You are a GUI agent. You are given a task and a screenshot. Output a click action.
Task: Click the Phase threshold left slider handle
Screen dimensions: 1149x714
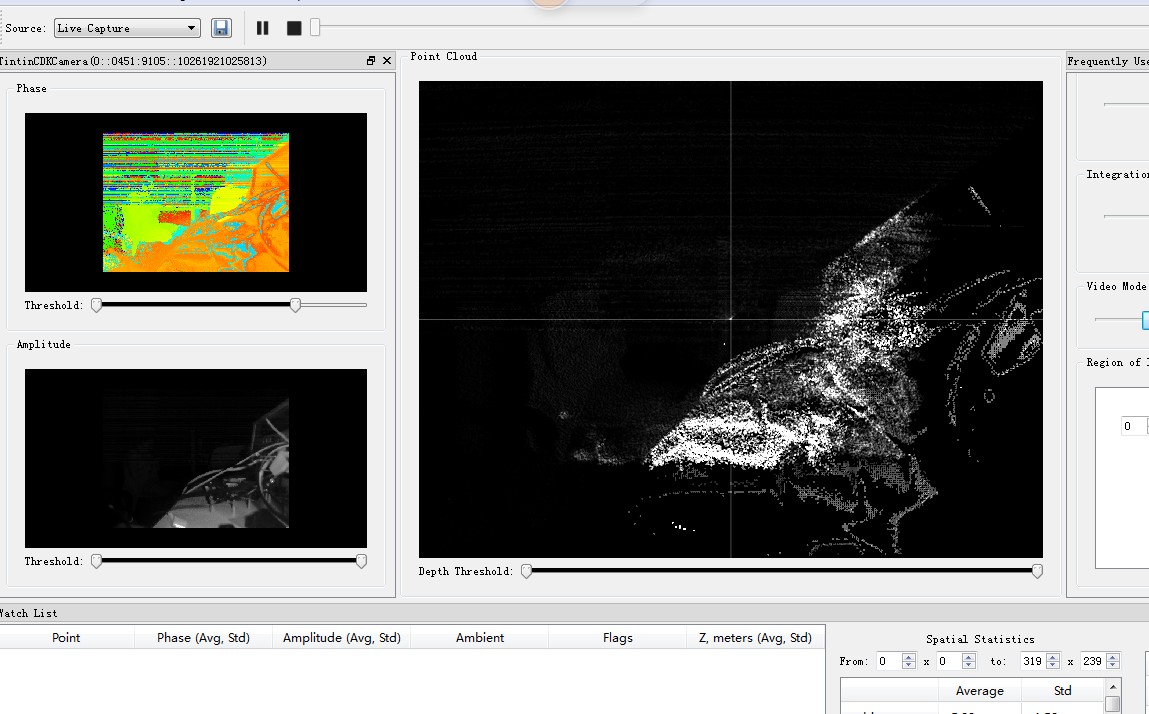97,305
